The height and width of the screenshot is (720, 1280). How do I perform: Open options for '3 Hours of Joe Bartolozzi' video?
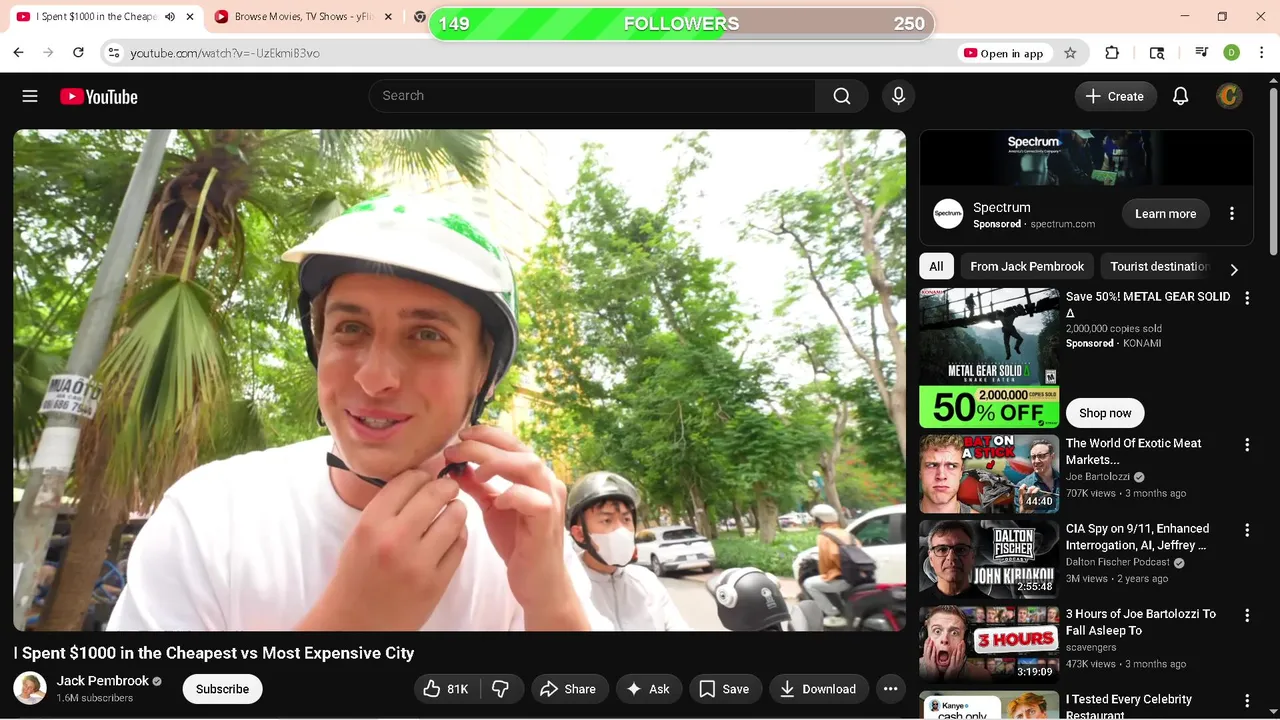tap(1247, 616)
